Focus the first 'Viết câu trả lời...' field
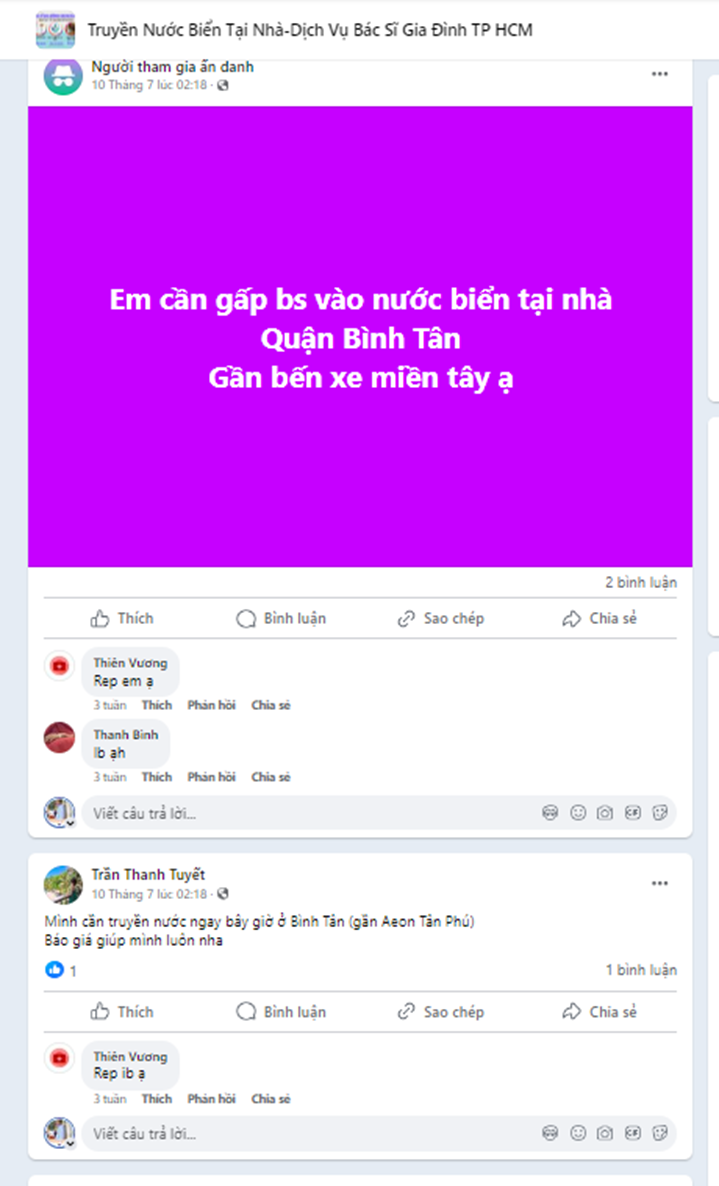 click(x=310, y=813)
